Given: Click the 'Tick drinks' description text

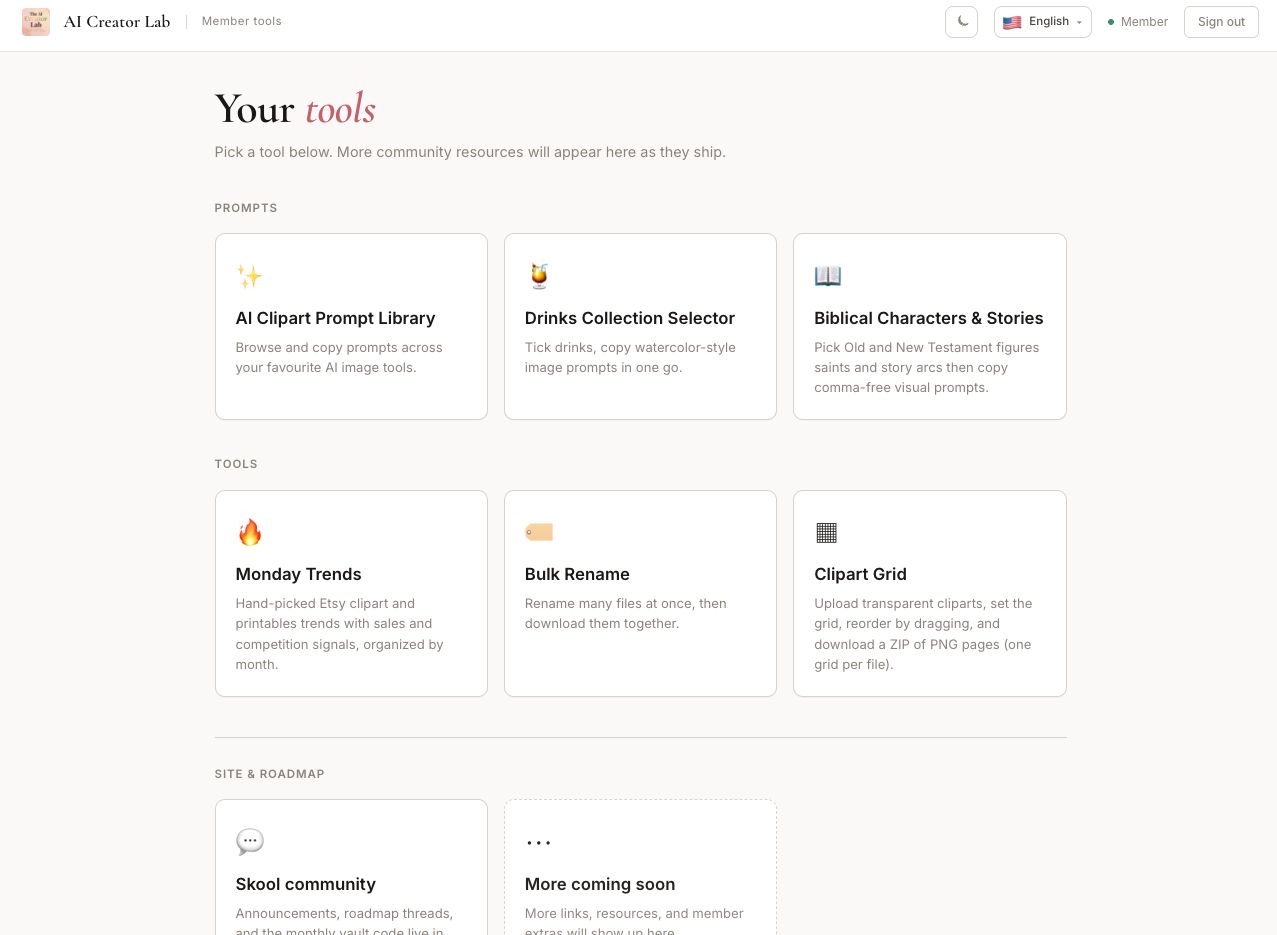Looking at the screenshot, I should click(x=630, y=357).
